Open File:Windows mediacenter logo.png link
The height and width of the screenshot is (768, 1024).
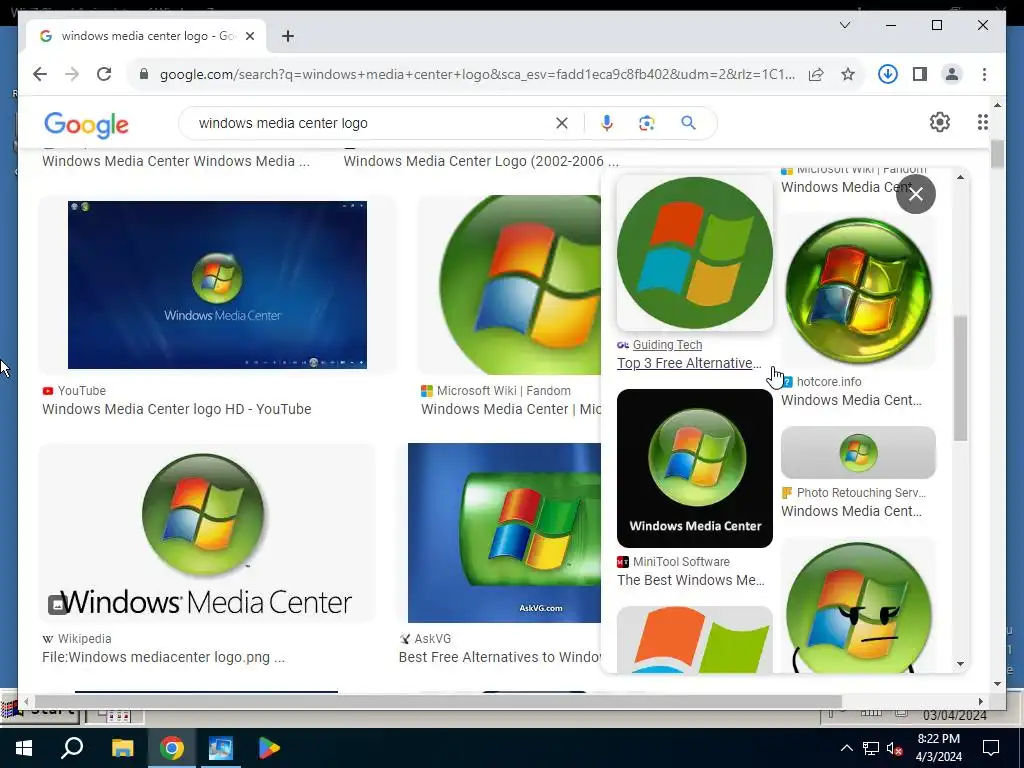click(163, 657)
